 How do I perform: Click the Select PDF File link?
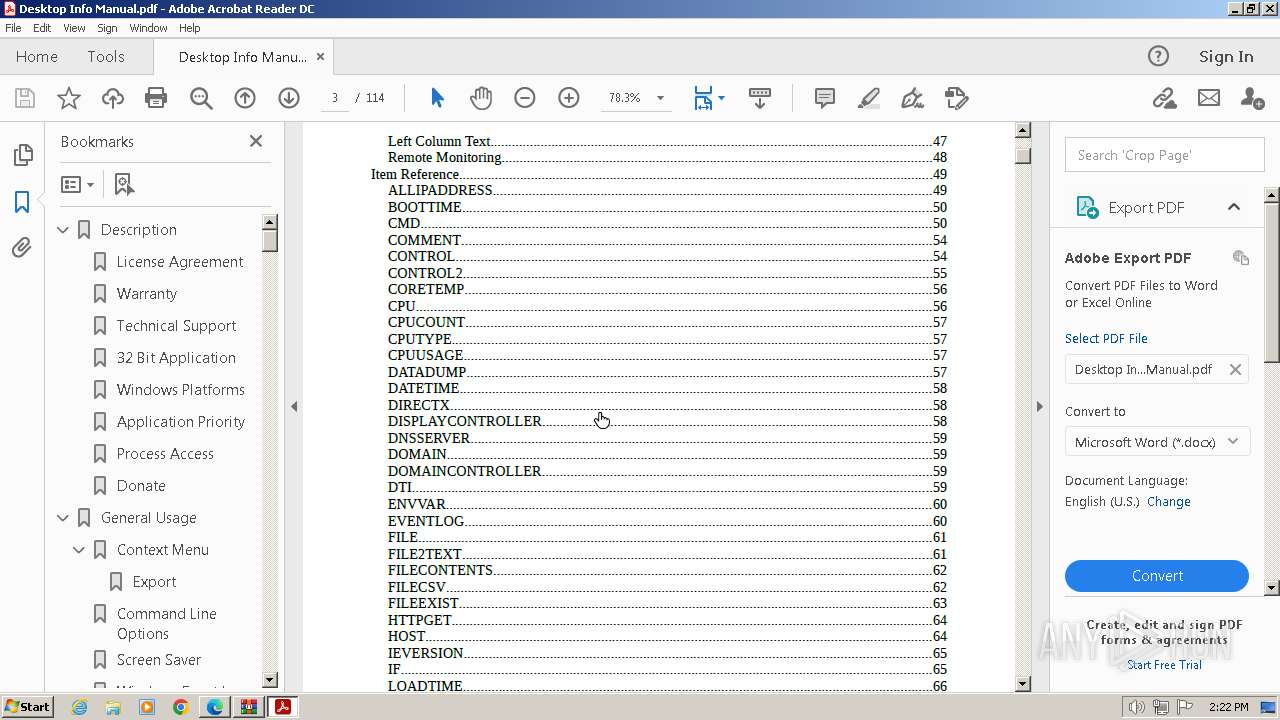pos(1106,339)
